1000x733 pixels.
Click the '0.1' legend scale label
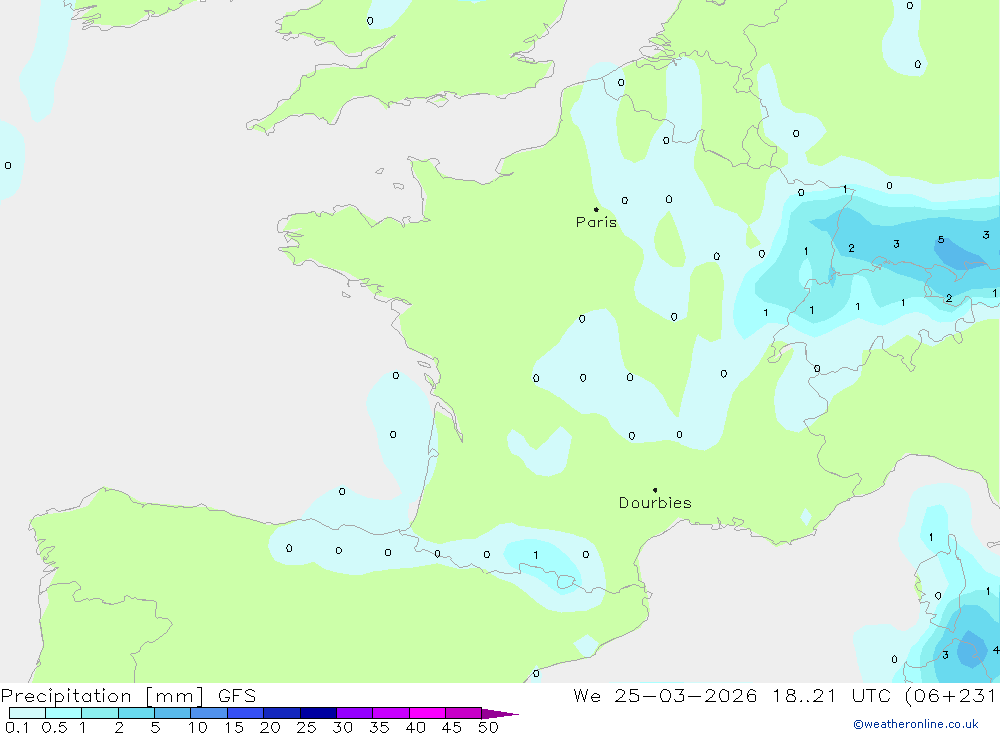[x=17, y=727]
